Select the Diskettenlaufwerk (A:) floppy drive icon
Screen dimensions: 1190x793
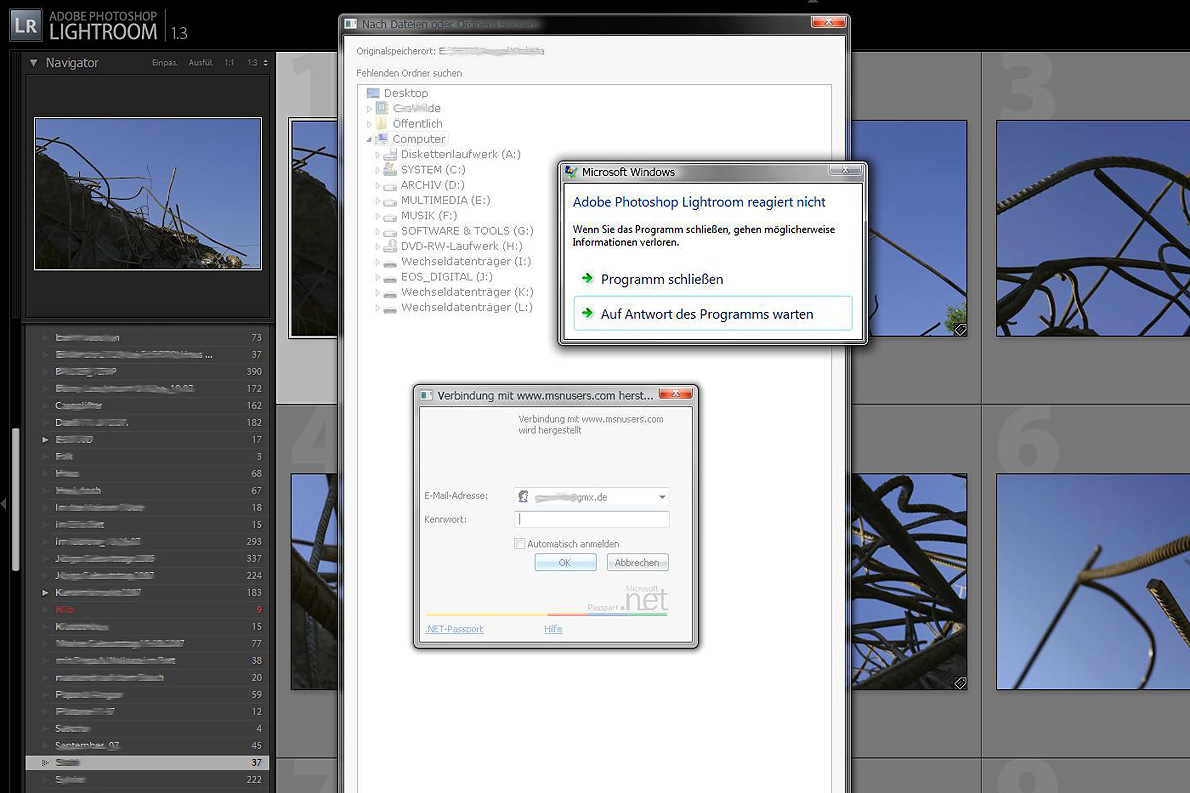click(x=390, y=154)
